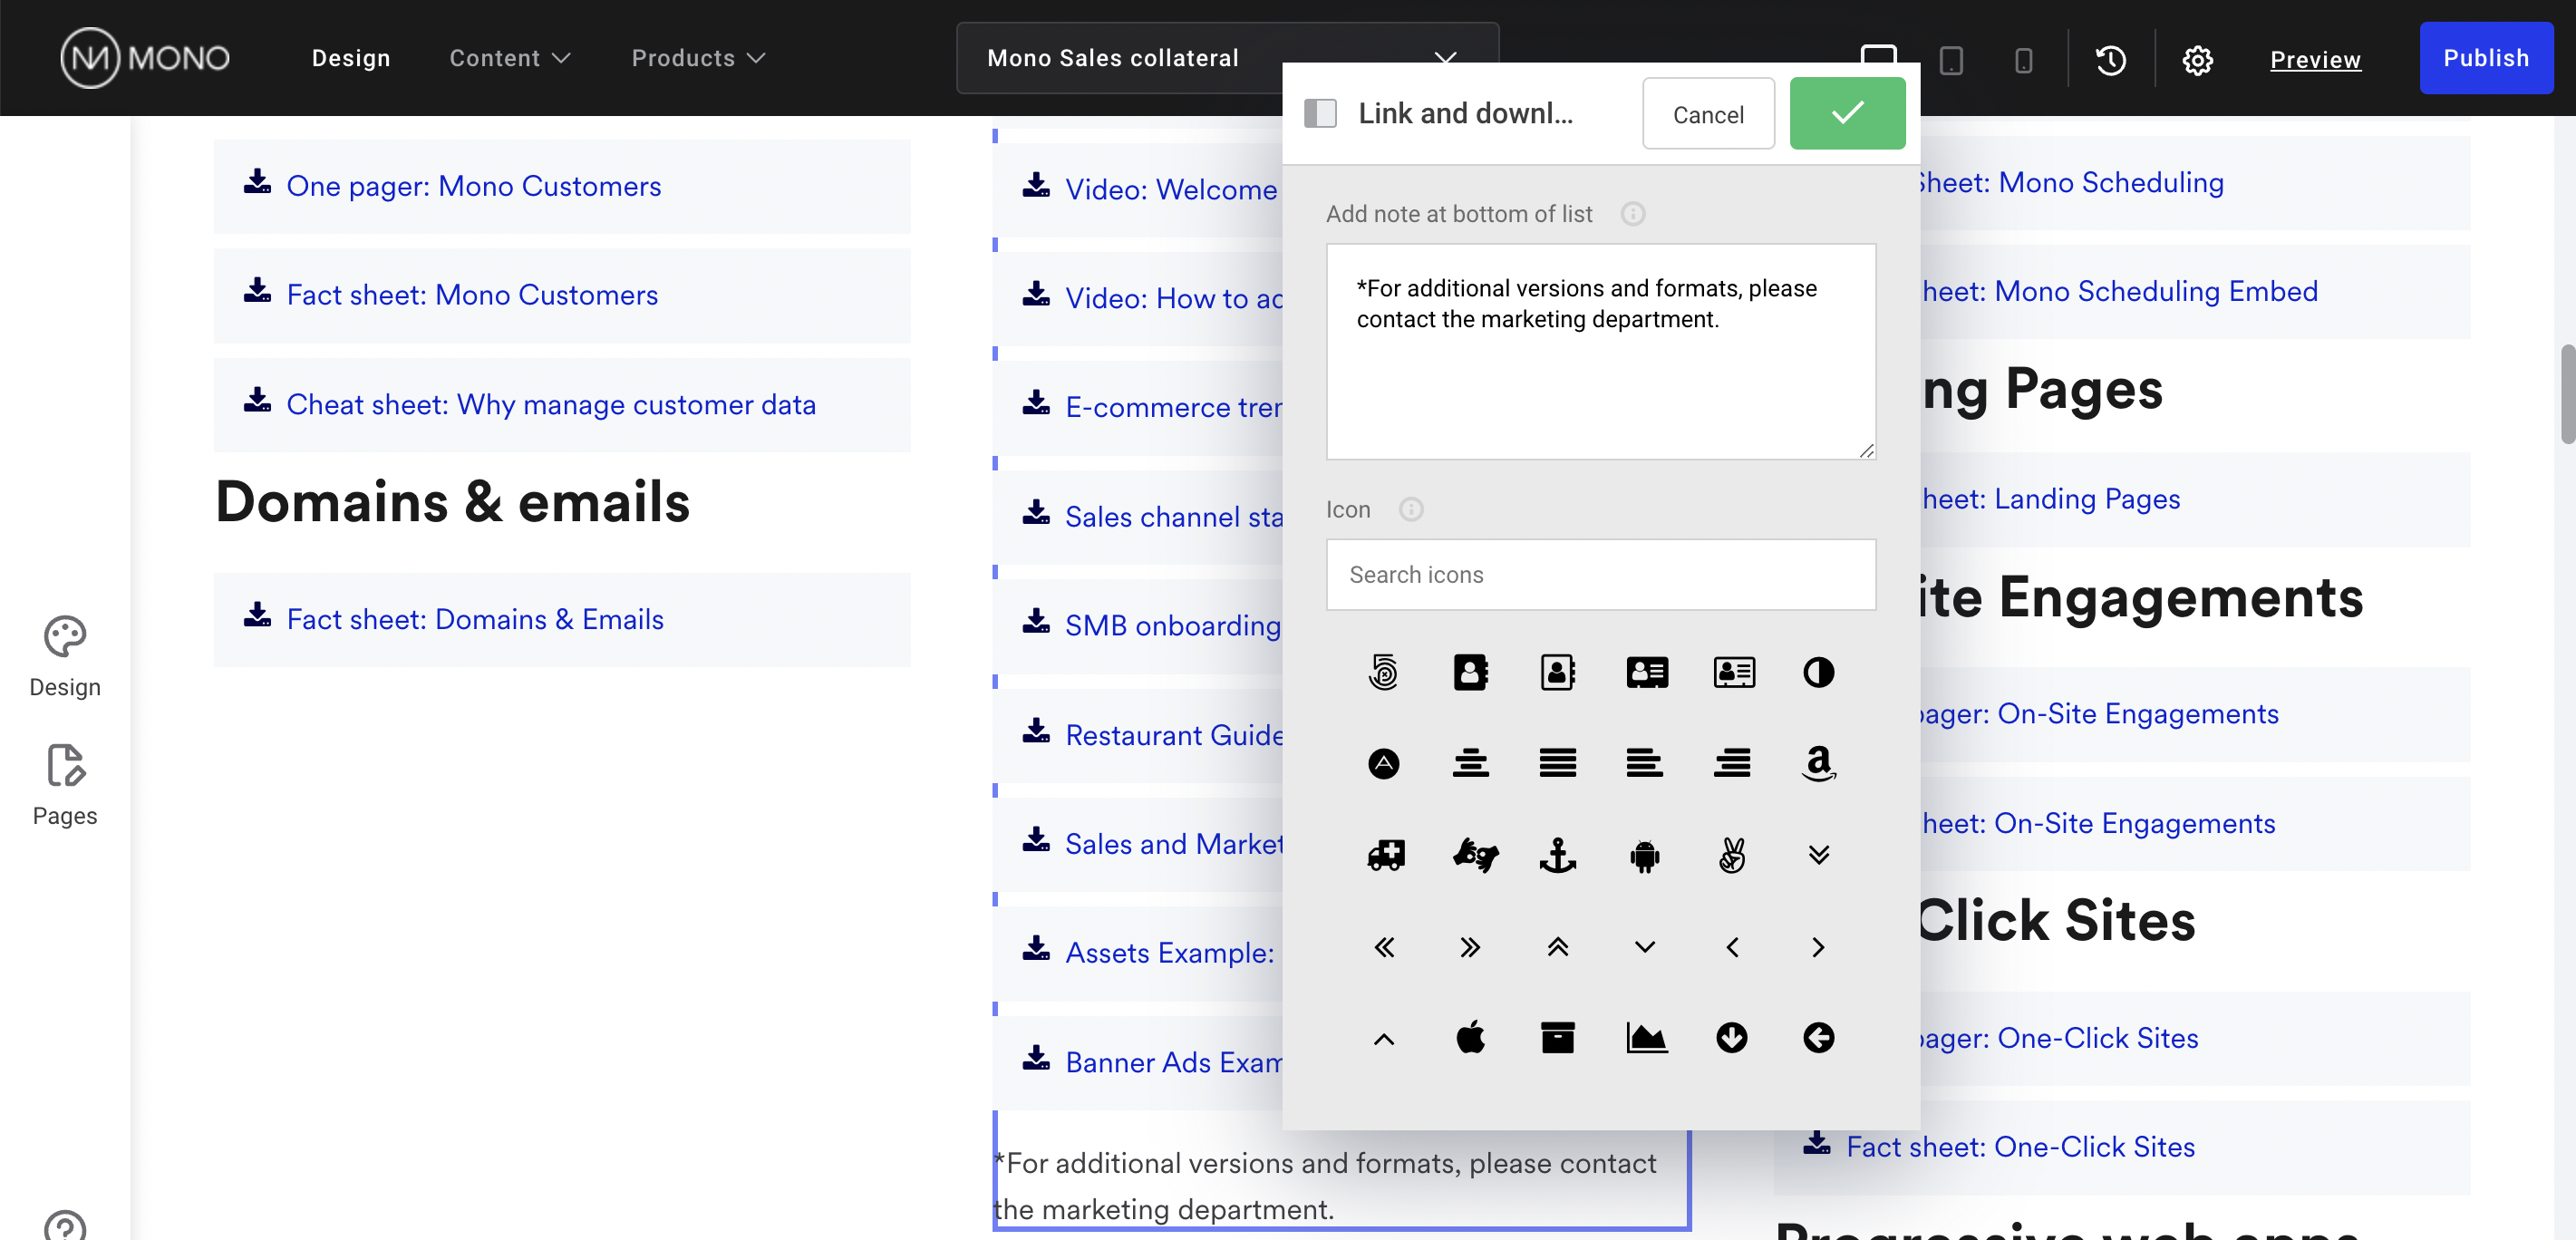Select the solid address card icon
The width and height of the screenshot is (2576, 1240).
pos(1646,672)
